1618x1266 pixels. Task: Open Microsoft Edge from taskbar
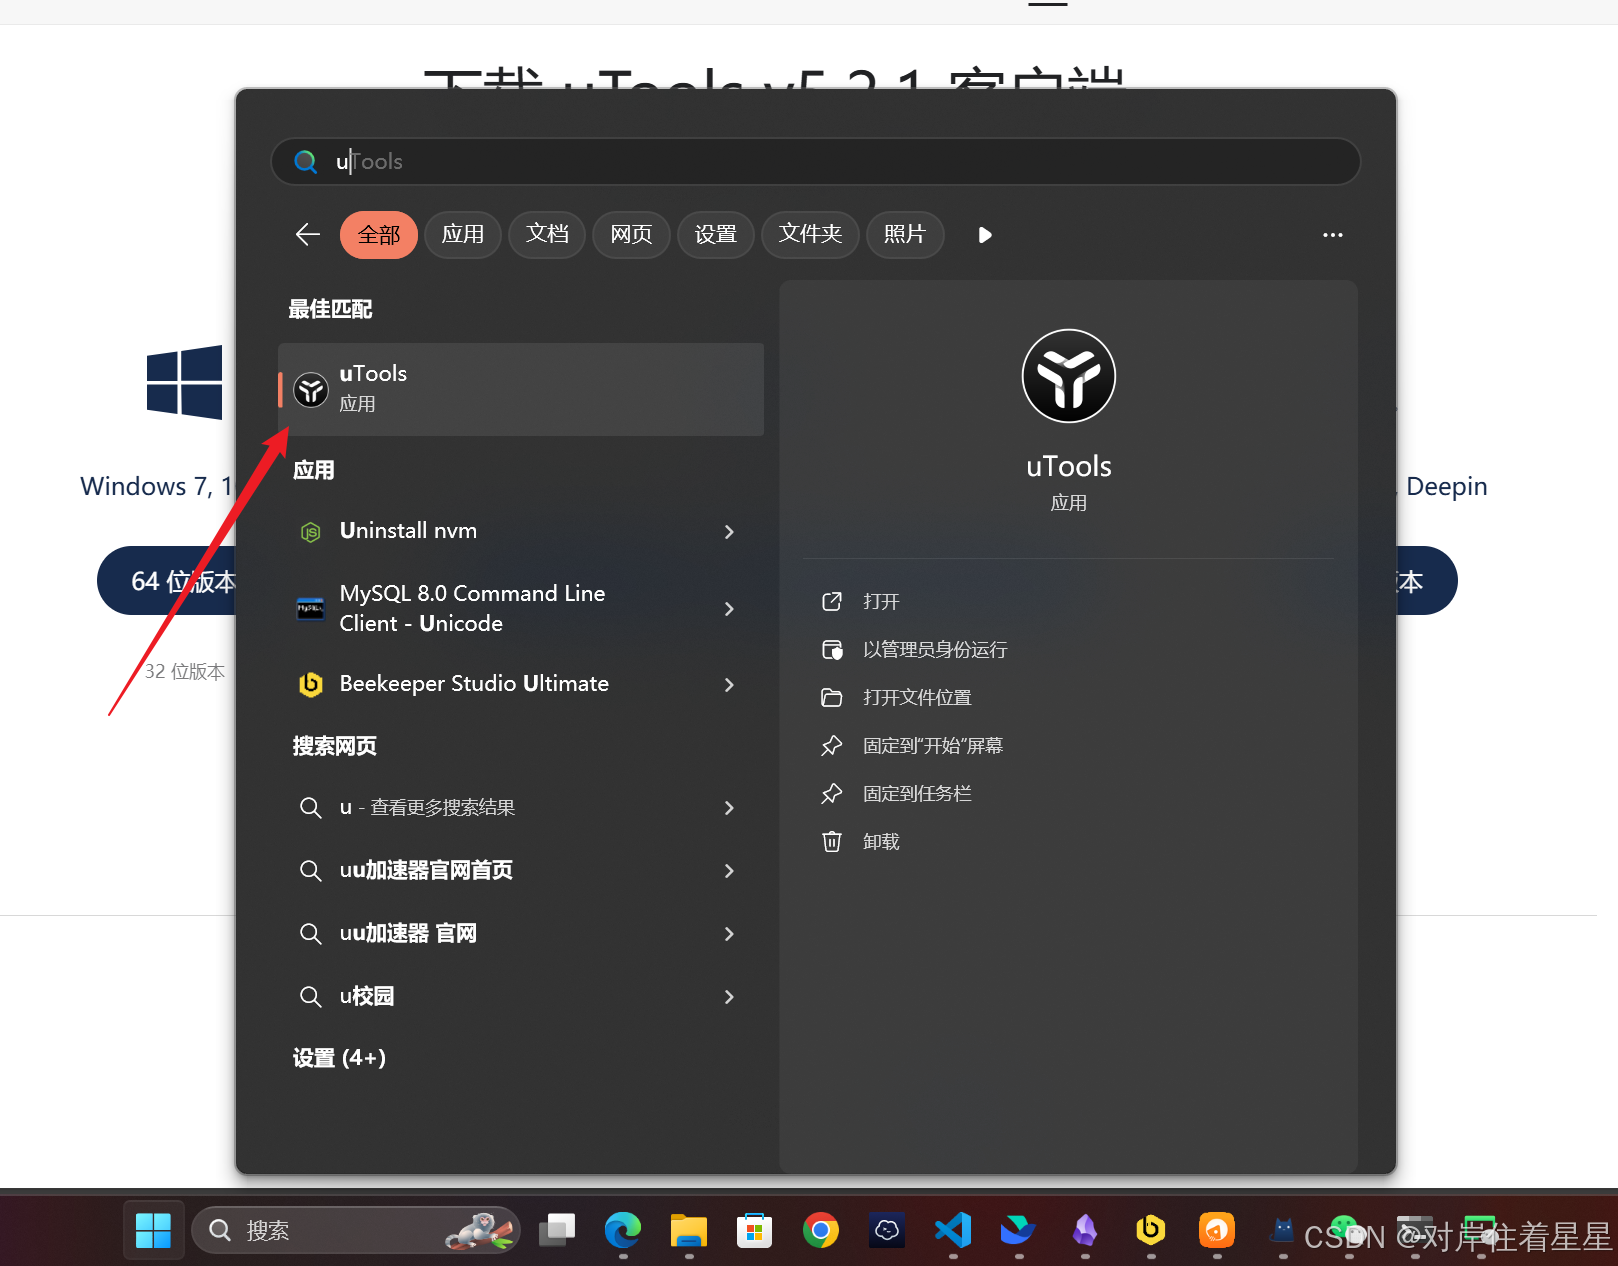(623, 1230)
